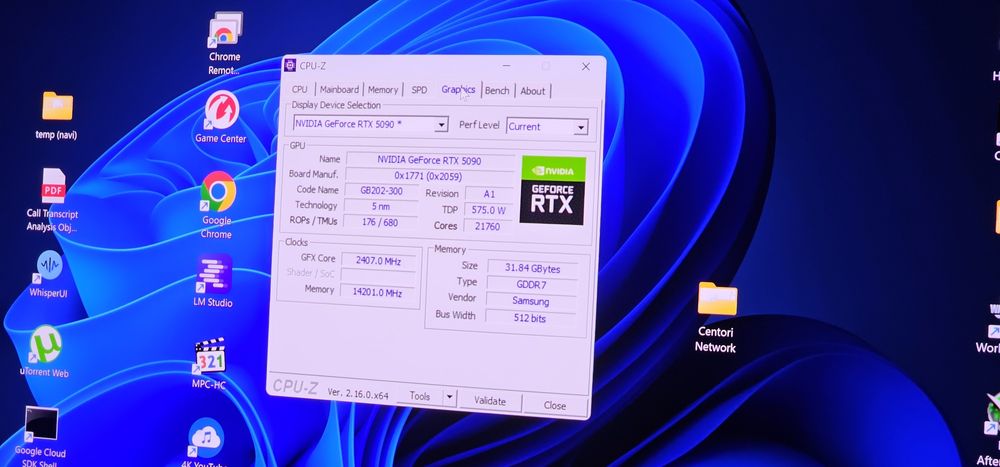The height and width of the screenshot is (467, 1000).
Task: Click the Board Manuf. value 0x1771 (0x2059)
Action: point(428,176)
